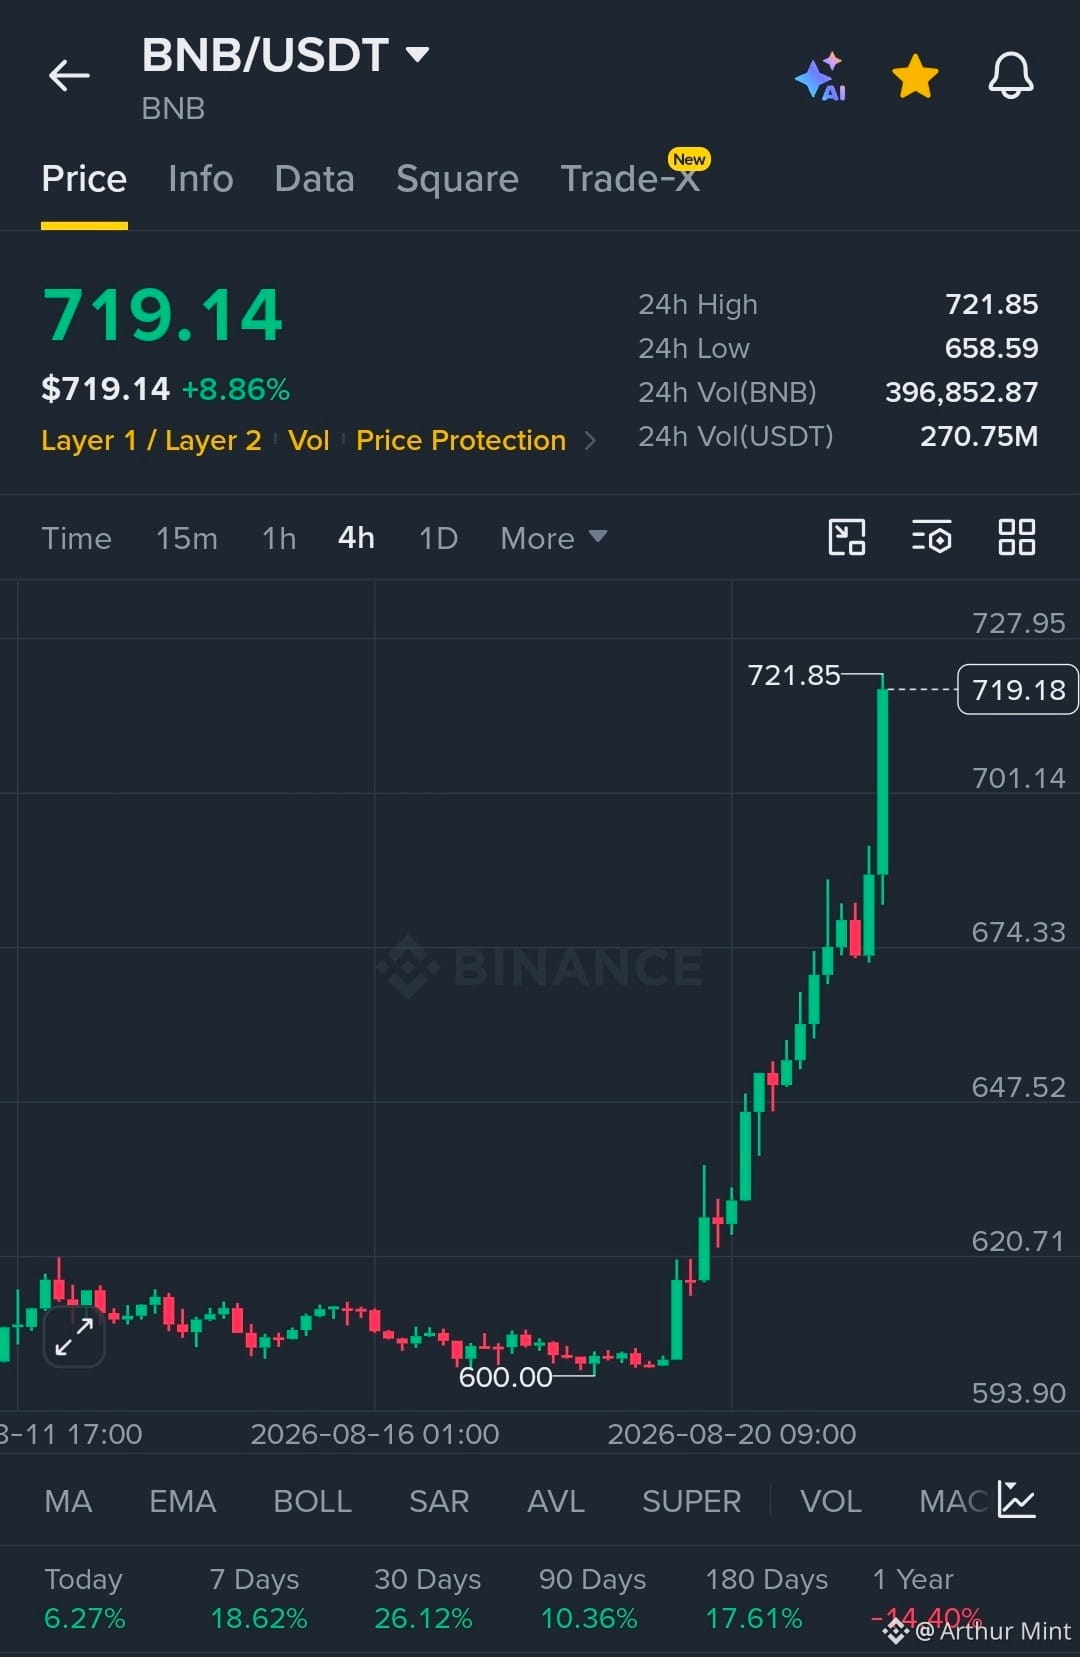Click the 727.95 price axis label
The height and width of the screenshot is (1657, 1080).
[1018, 623]
